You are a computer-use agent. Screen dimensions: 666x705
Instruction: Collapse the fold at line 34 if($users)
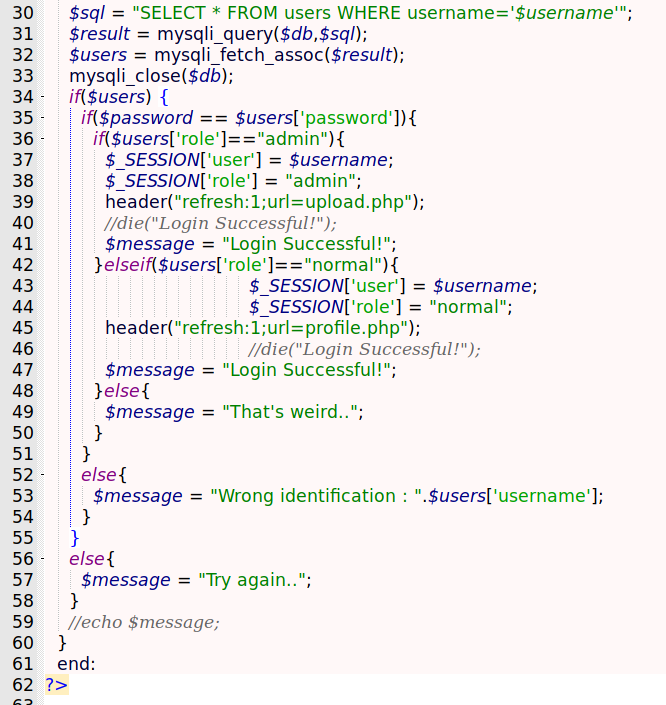coord(43,96)
